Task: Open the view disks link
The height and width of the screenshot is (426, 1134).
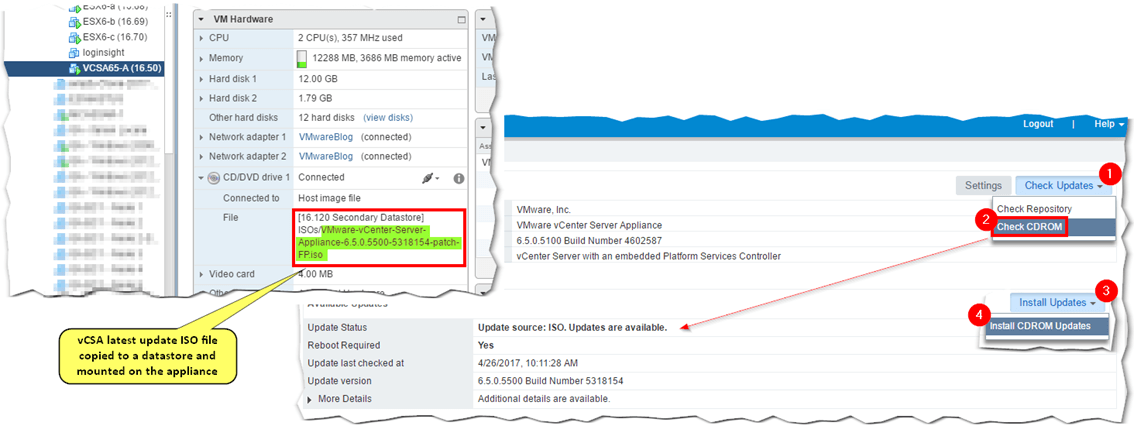Action: [x=388, y=117]
